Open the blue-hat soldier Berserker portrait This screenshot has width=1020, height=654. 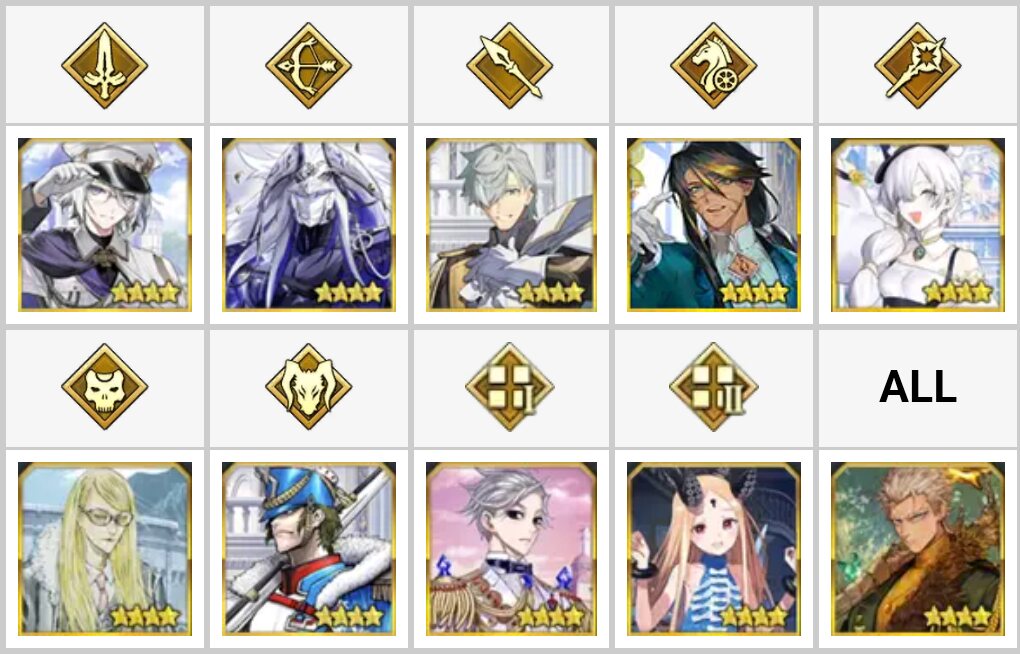click(308, 549)
